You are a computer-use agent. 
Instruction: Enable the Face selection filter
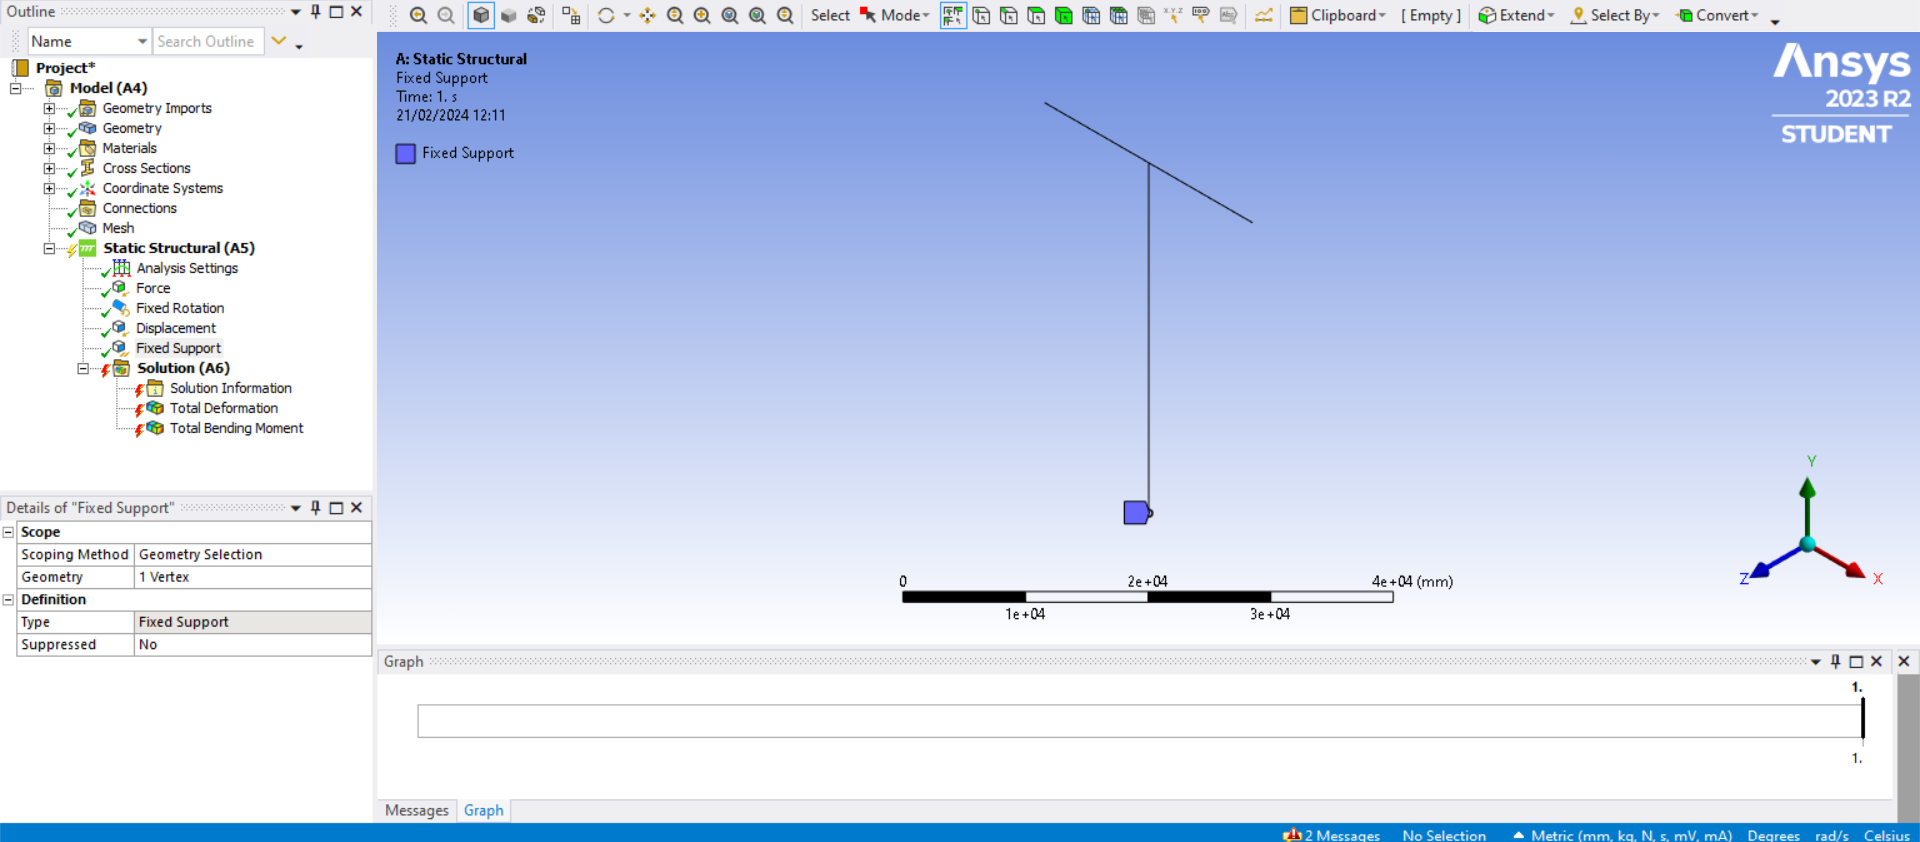click(x=1036, y=15)
